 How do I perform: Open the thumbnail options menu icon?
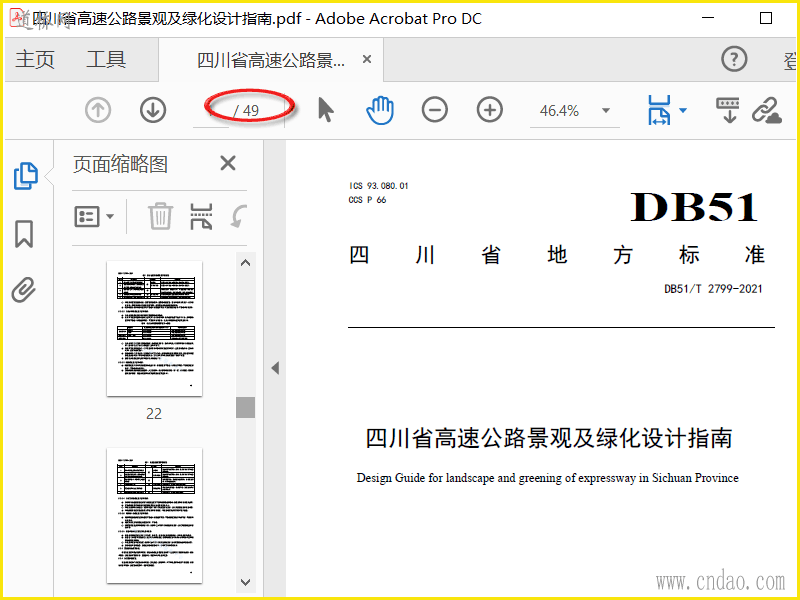click(x=94, y=217)
